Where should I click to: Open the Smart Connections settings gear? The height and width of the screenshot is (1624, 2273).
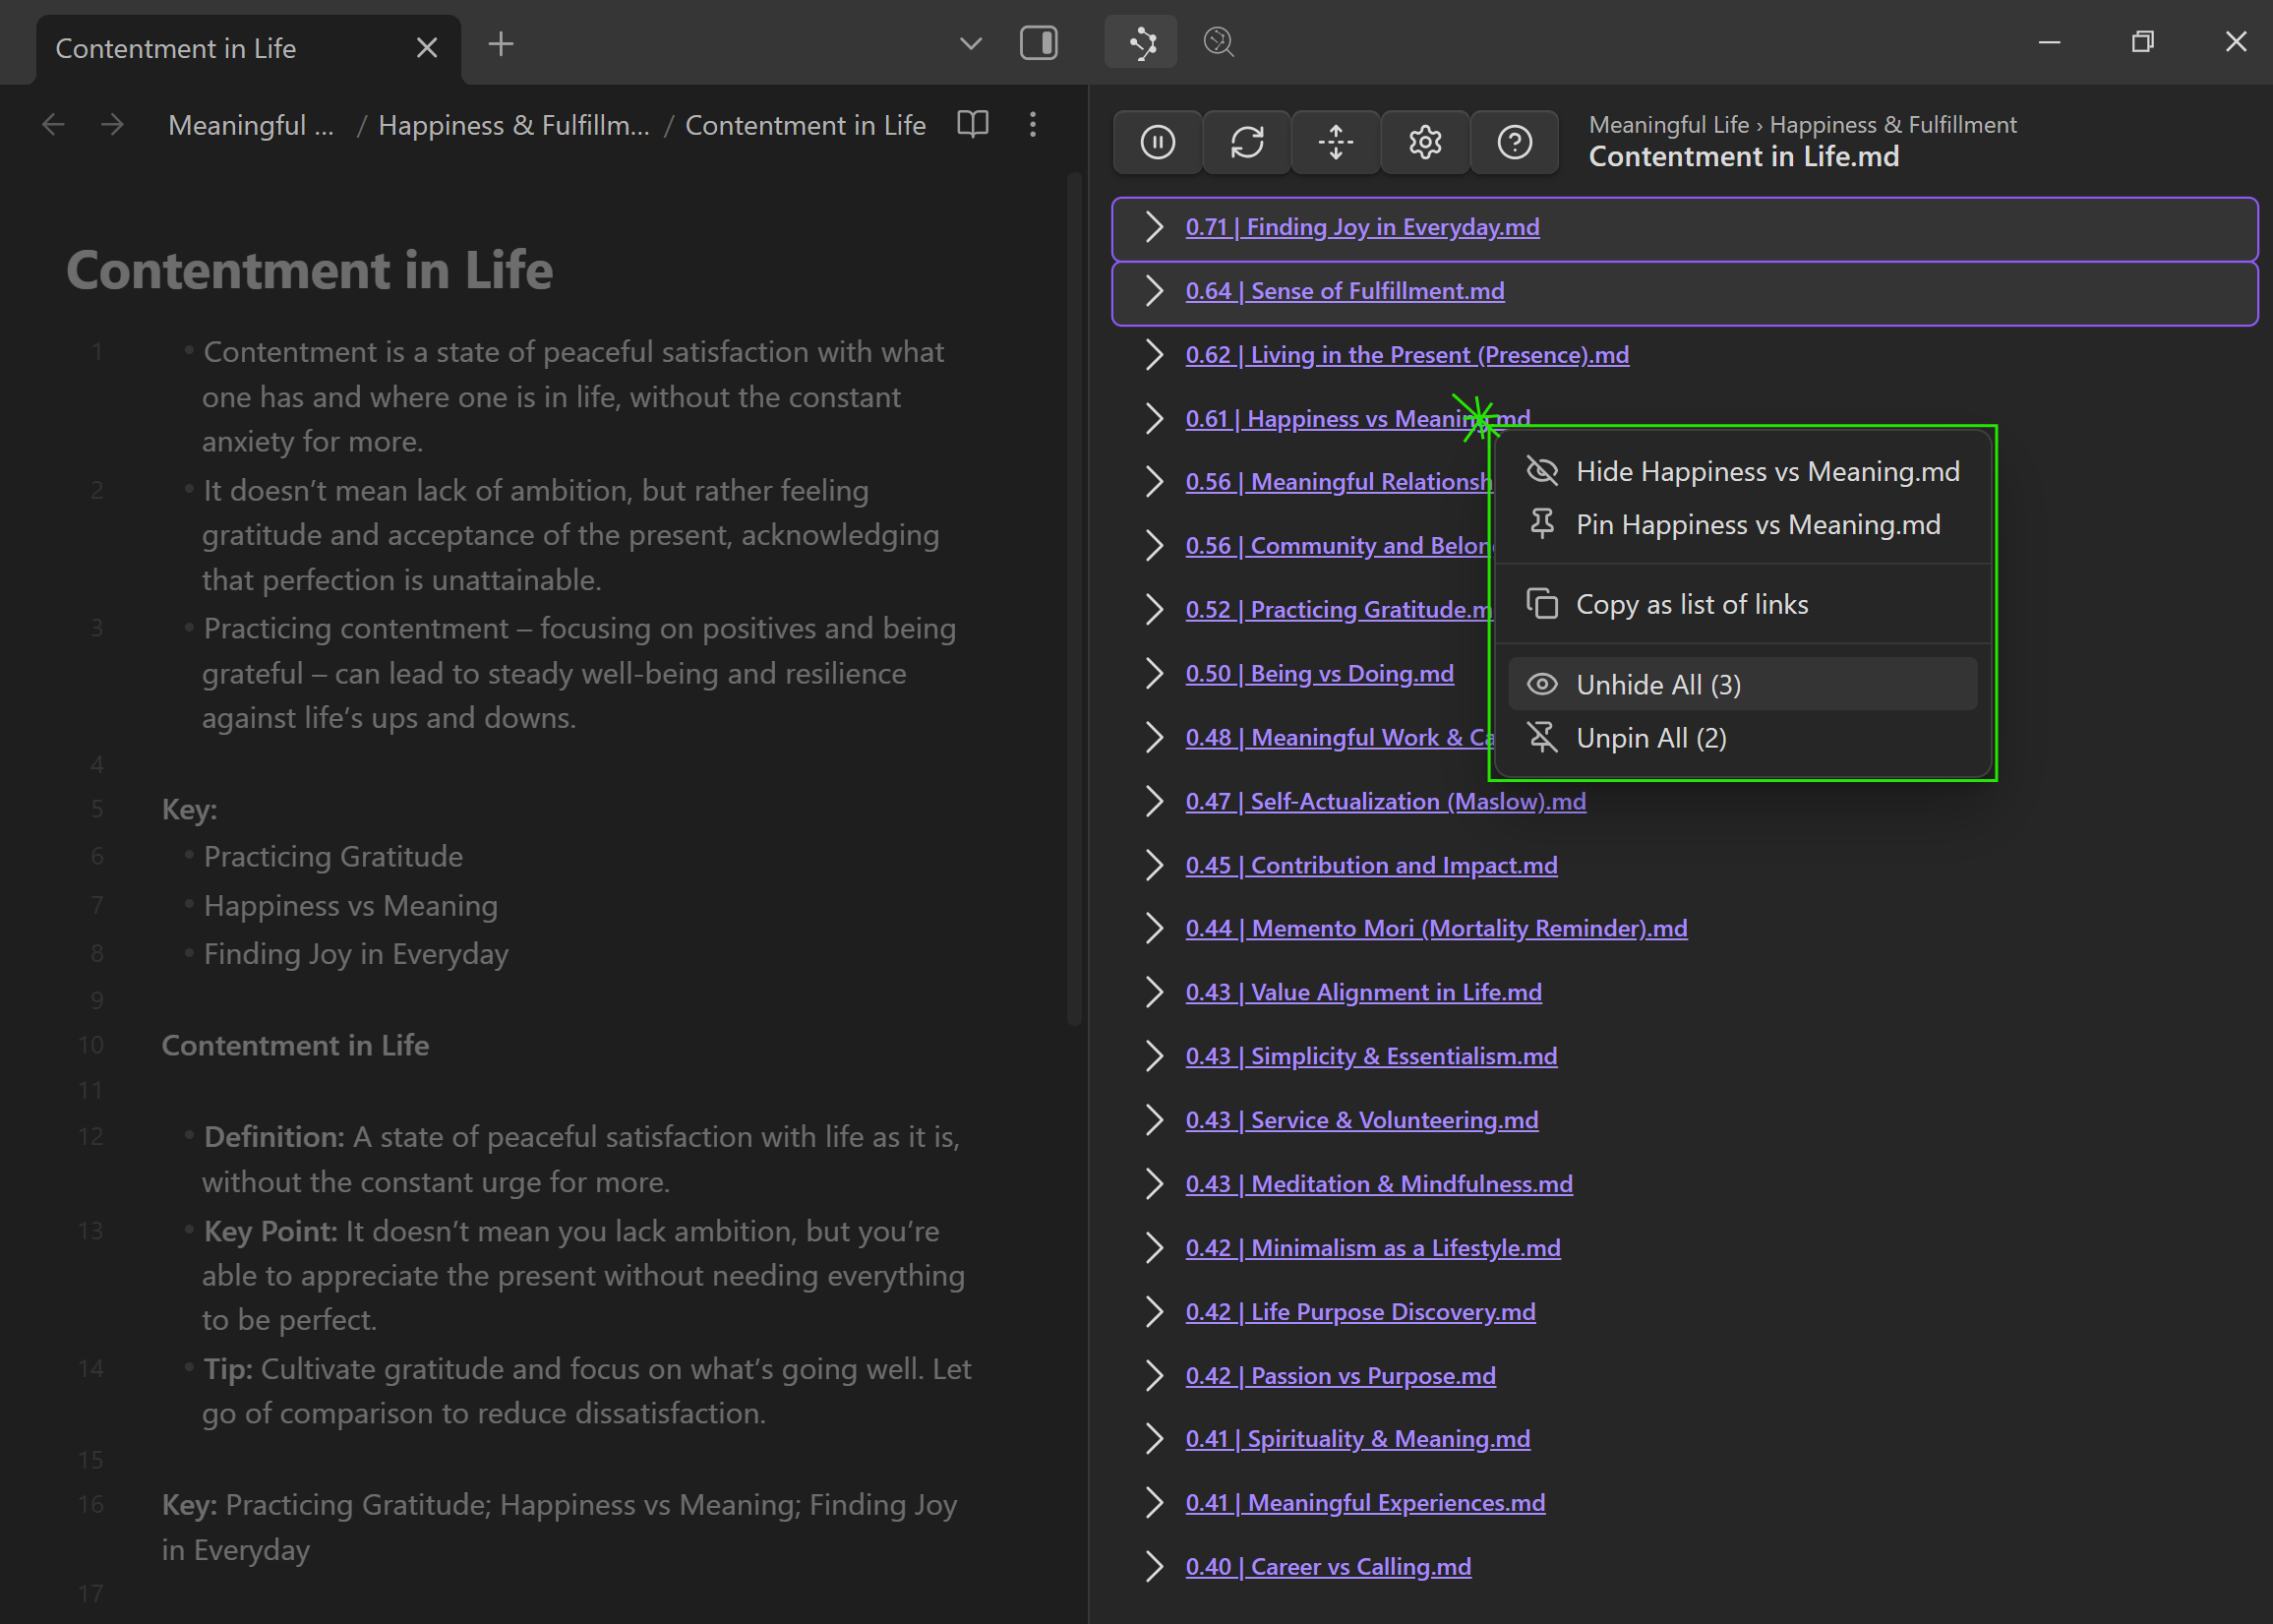coord(1424,142)
